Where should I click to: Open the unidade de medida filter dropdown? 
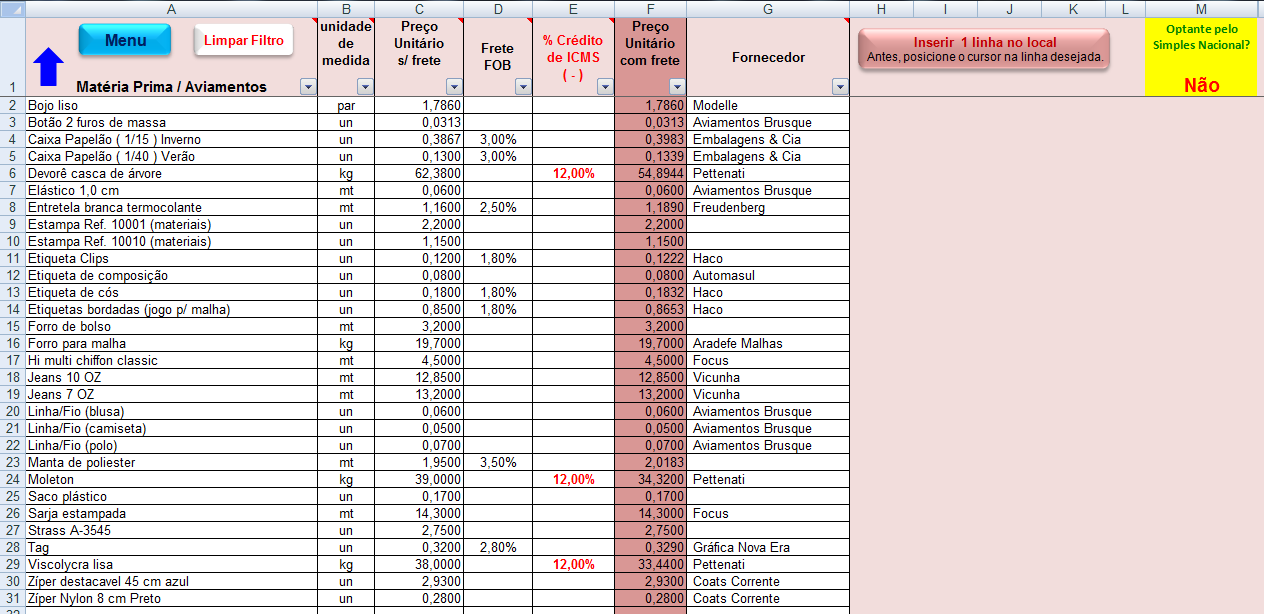coord(365,87)
